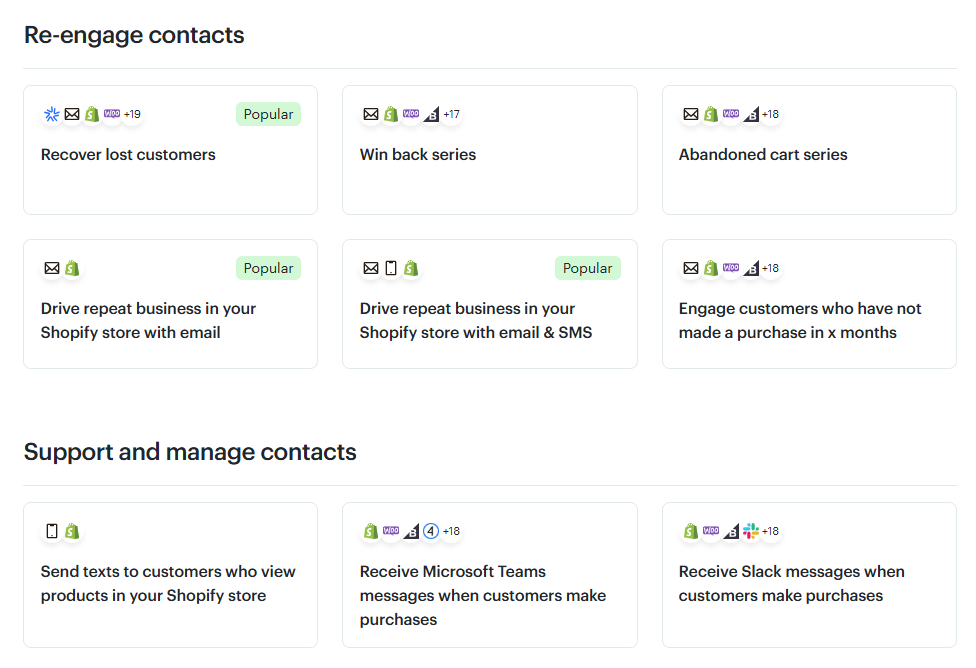Select the Abandoned cart series template
Viewport: 976px width, 668px height.
point(763,154)
